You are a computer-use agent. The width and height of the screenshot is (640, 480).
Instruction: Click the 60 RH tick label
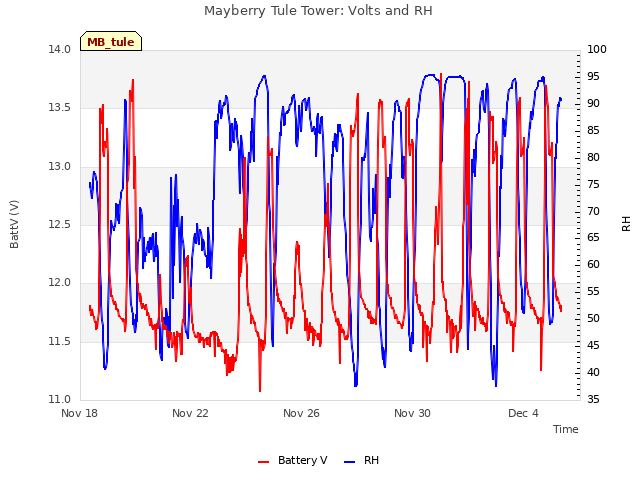click(593, 264)
